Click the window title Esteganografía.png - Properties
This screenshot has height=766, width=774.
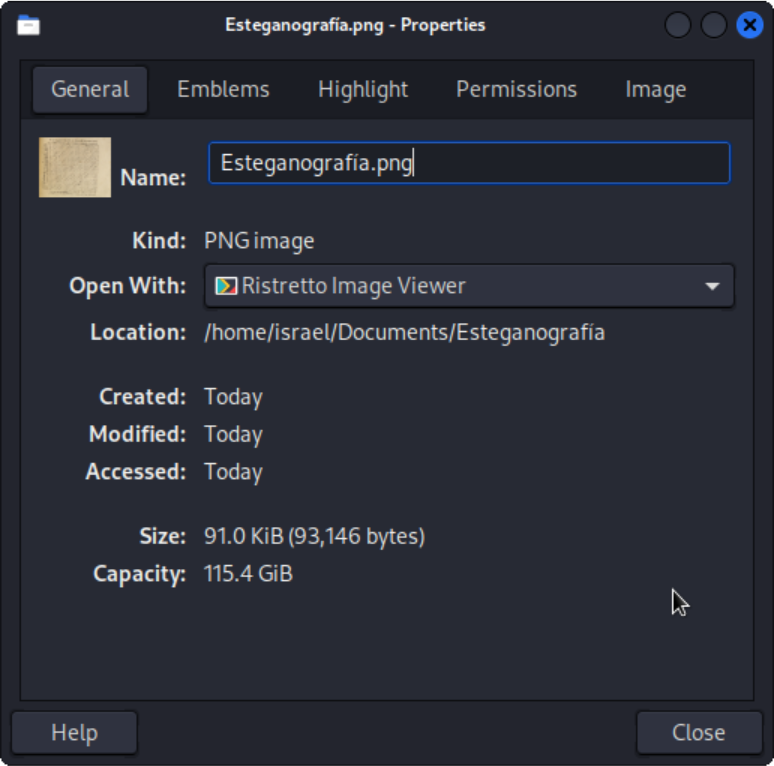(355, 25)
